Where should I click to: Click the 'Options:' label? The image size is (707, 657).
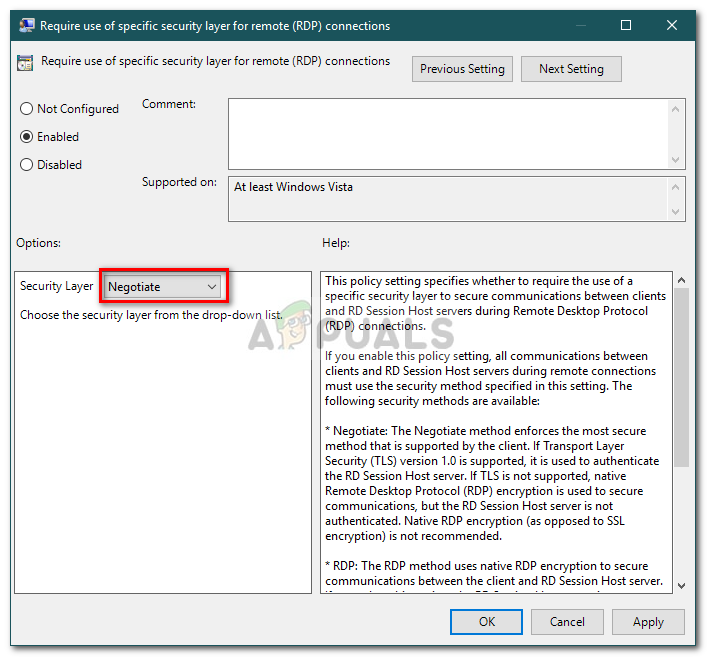38,243
